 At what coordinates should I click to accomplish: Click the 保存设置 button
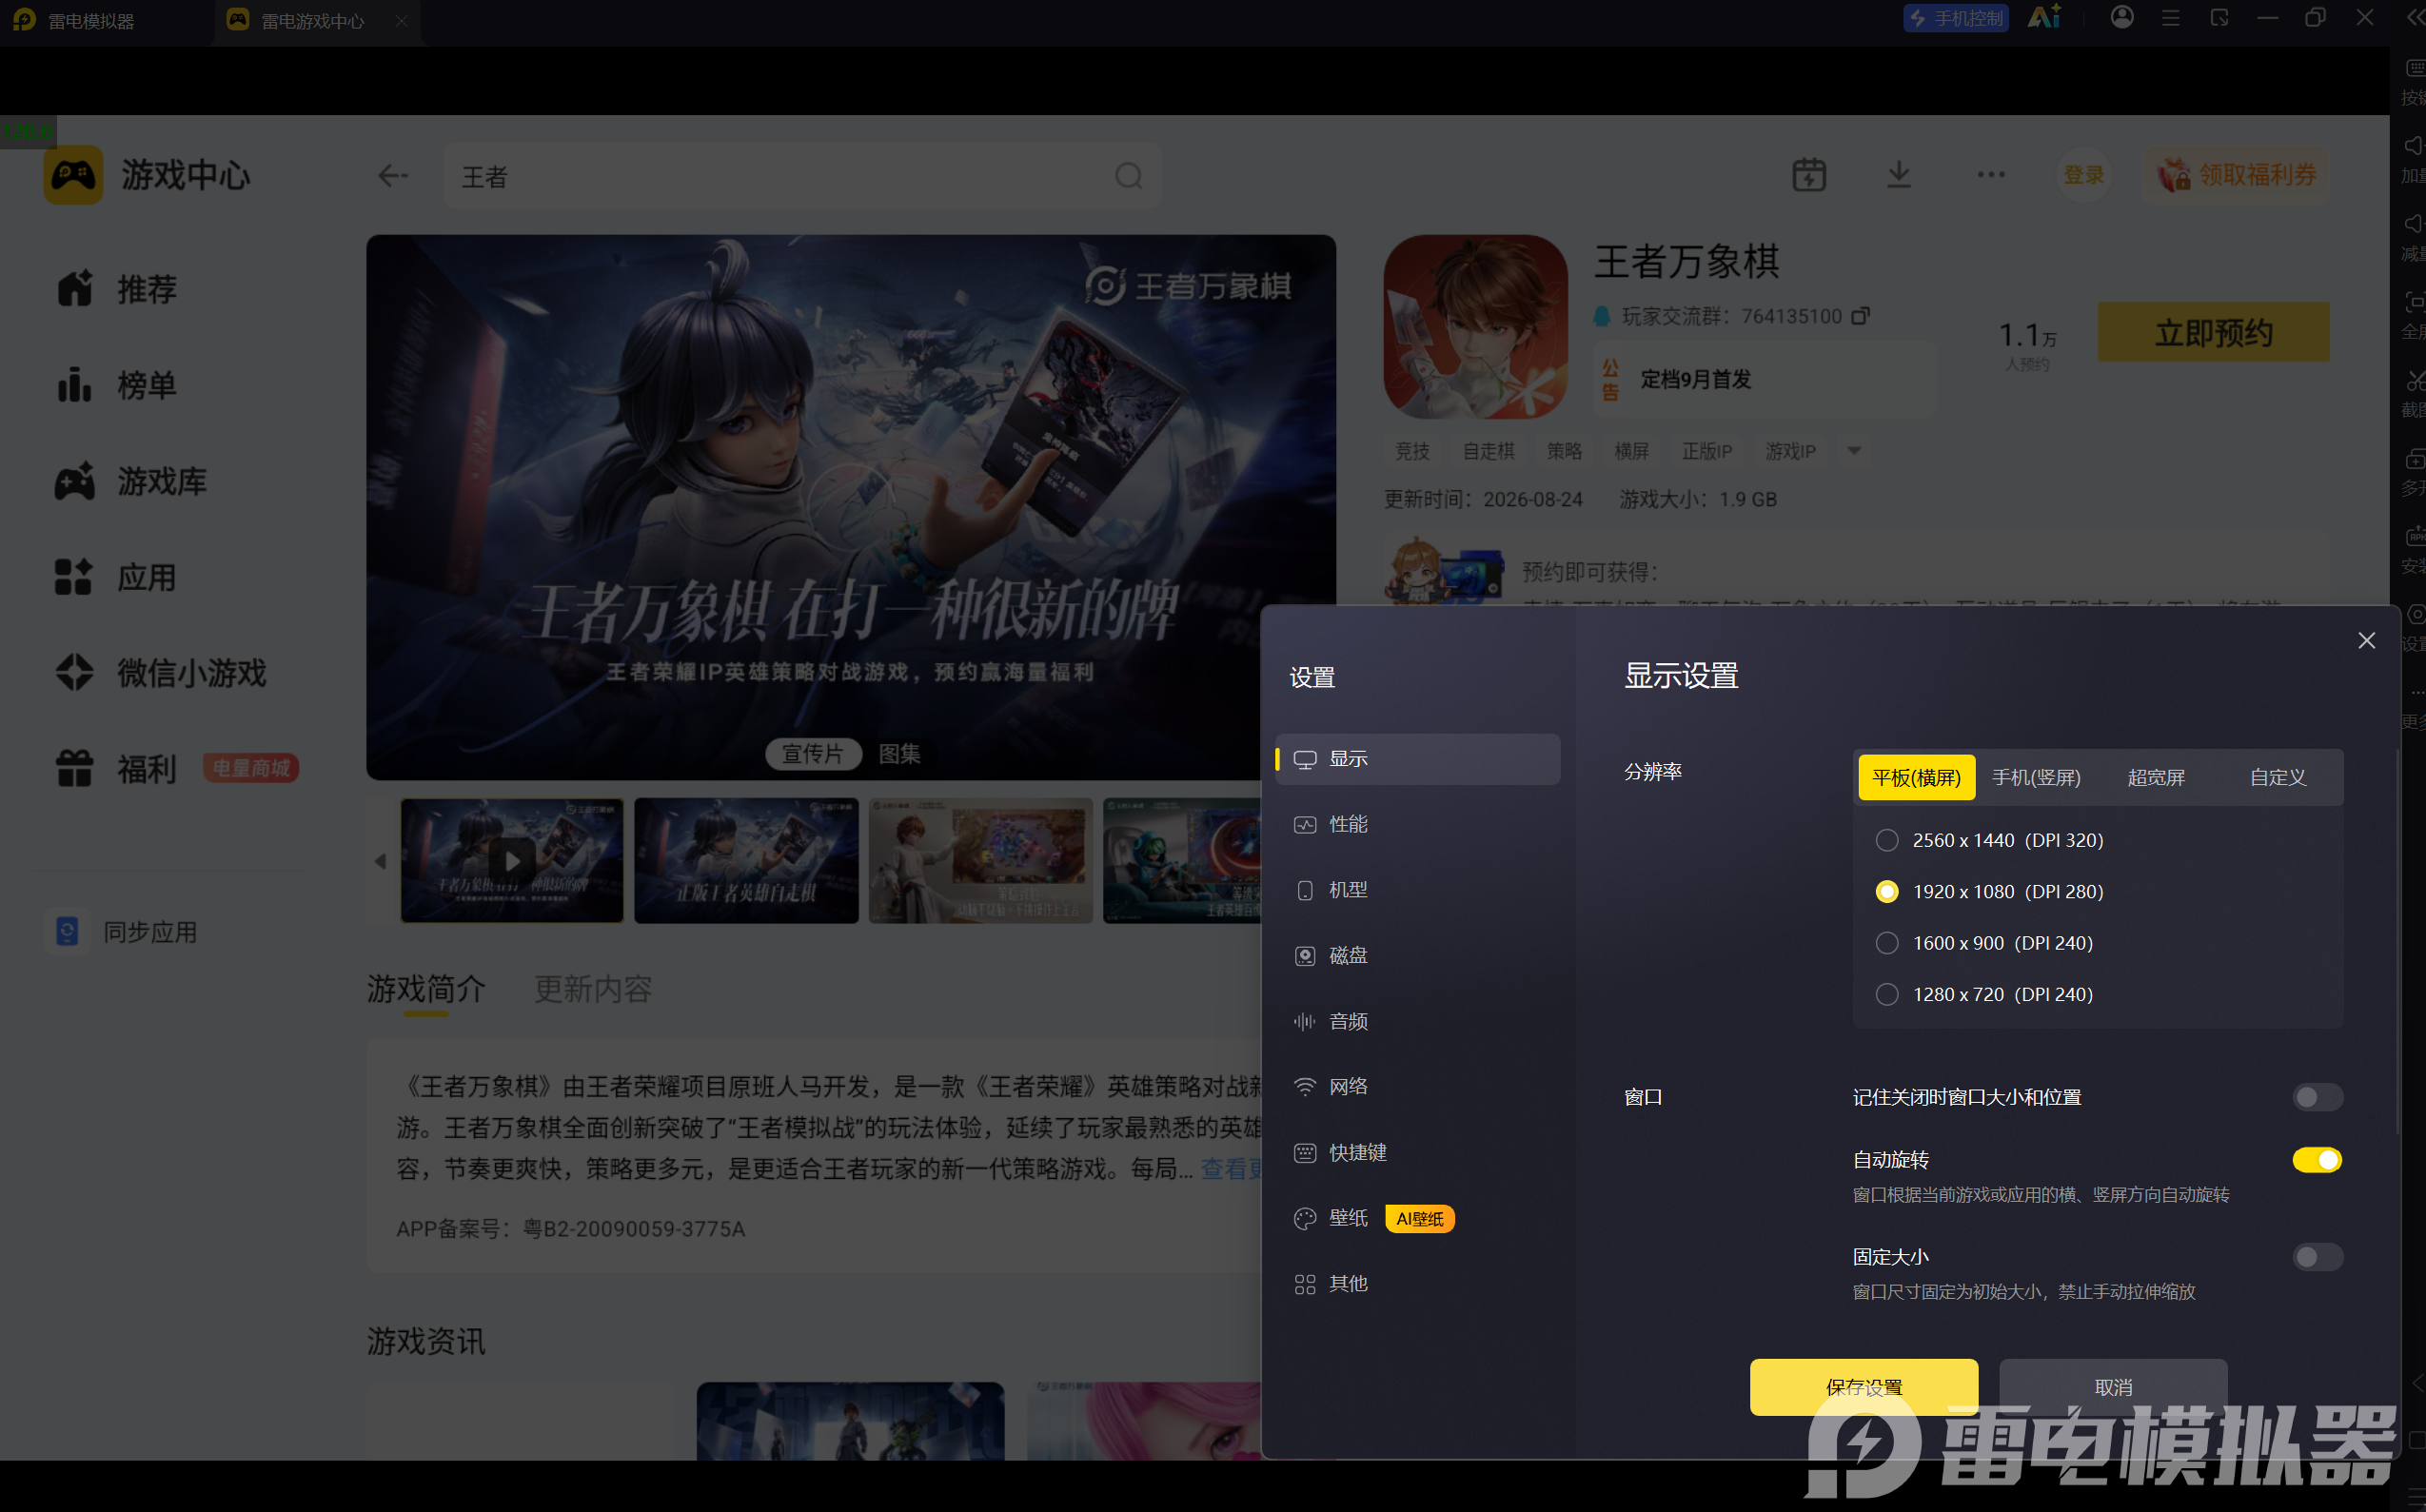coord(1863,1387)
